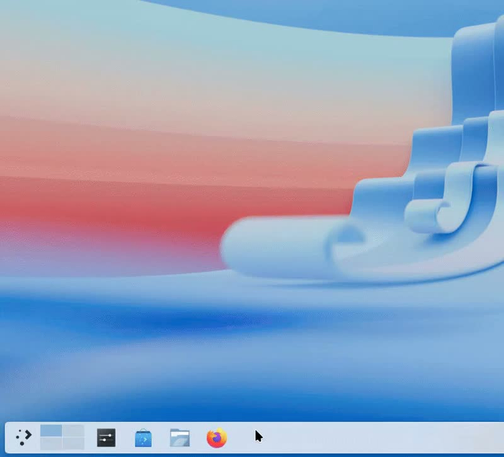
Task: Launch System Settings from the panel
Action: click(106, 438)
